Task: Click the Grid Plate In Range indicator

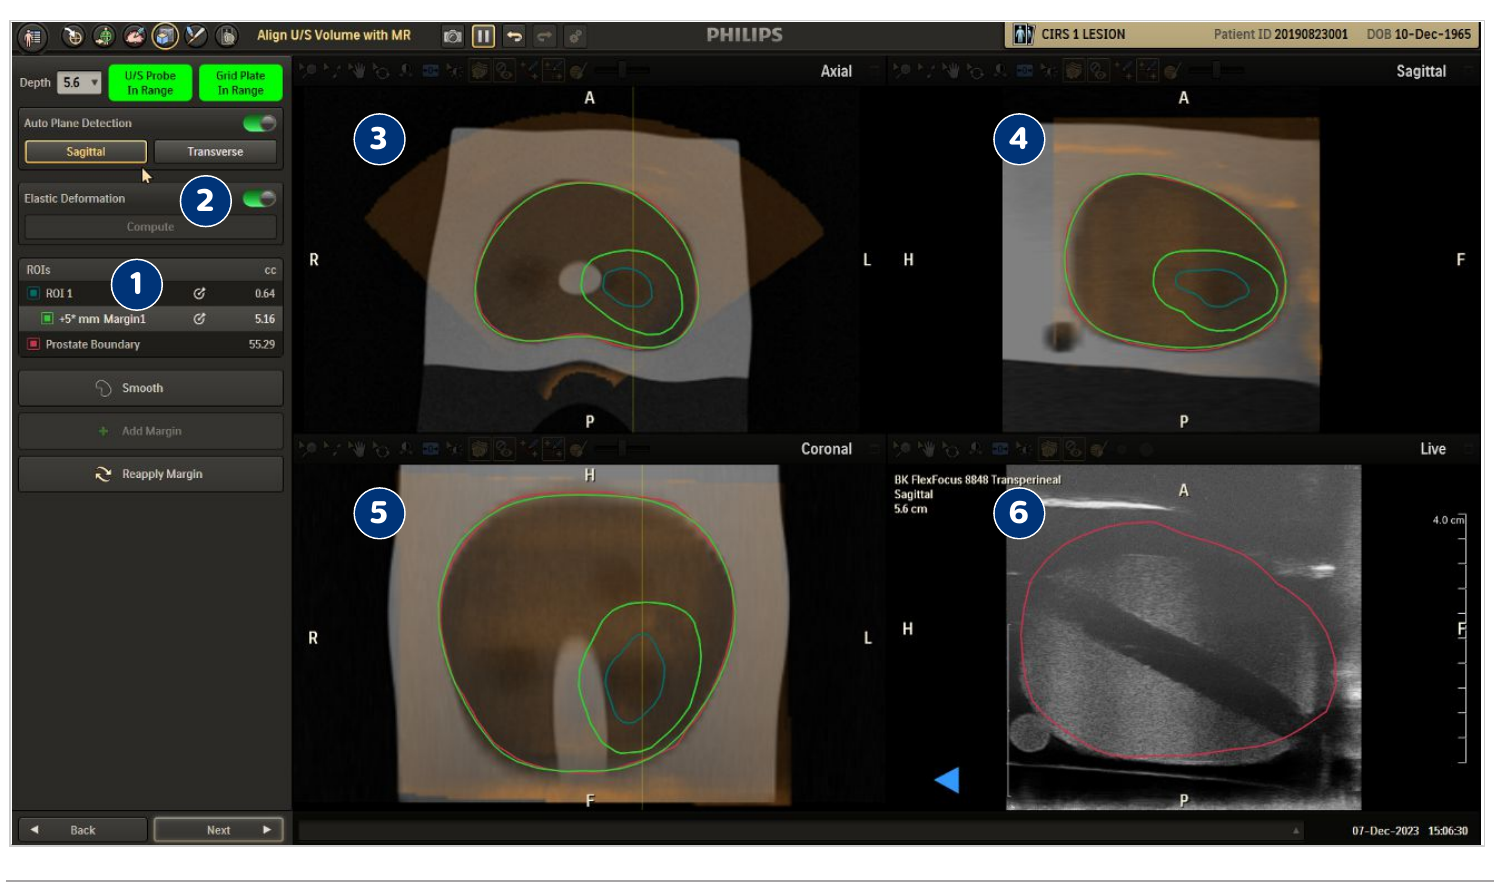Action: tap(240, 82)
